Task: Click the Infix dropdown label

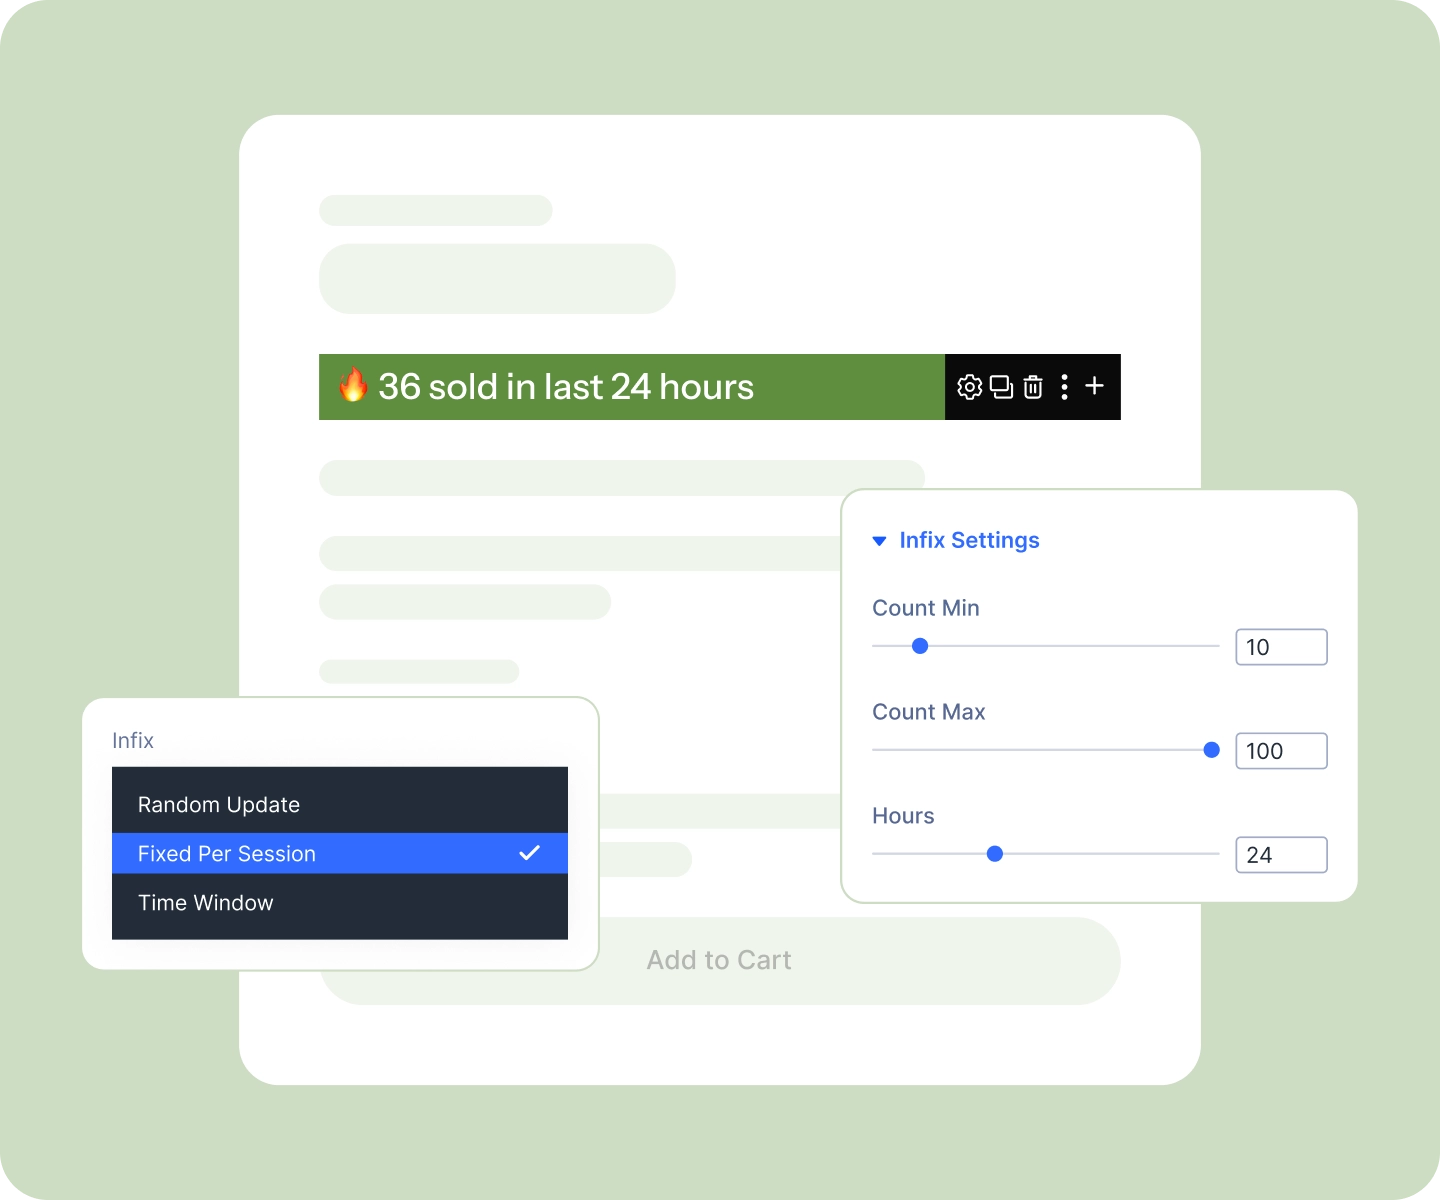Action: (x=133, y=741)
